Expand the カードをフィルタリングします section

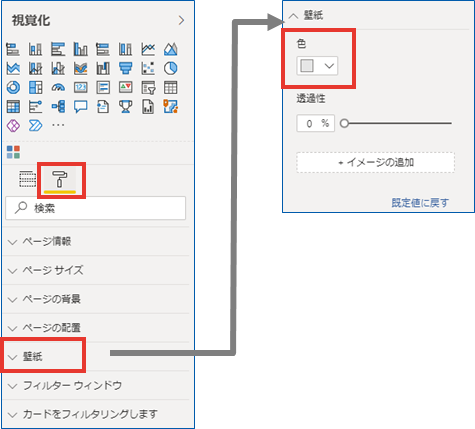[96, 414]
